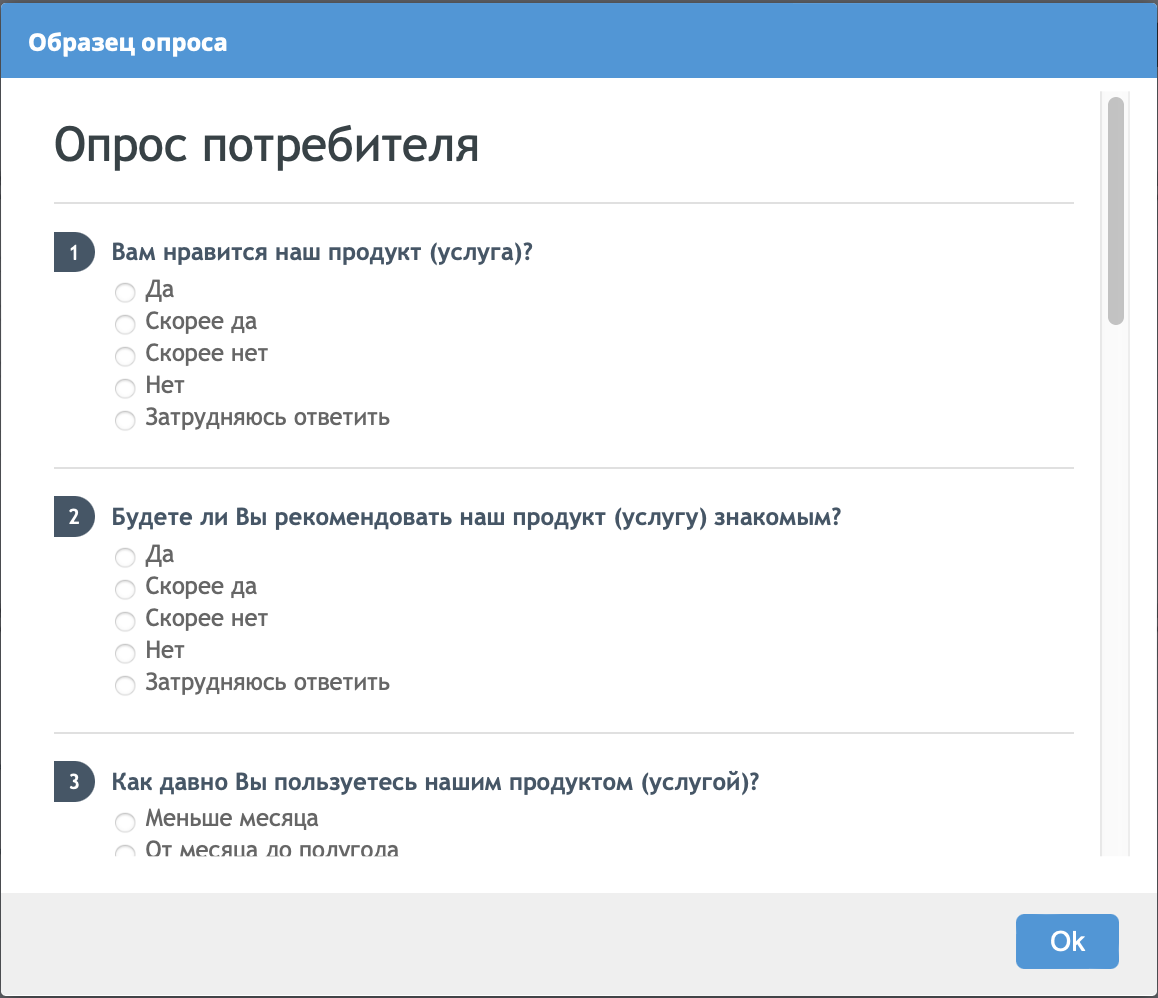
Task: Choose "Скорее да" under question 2
Action: [125, 589]
